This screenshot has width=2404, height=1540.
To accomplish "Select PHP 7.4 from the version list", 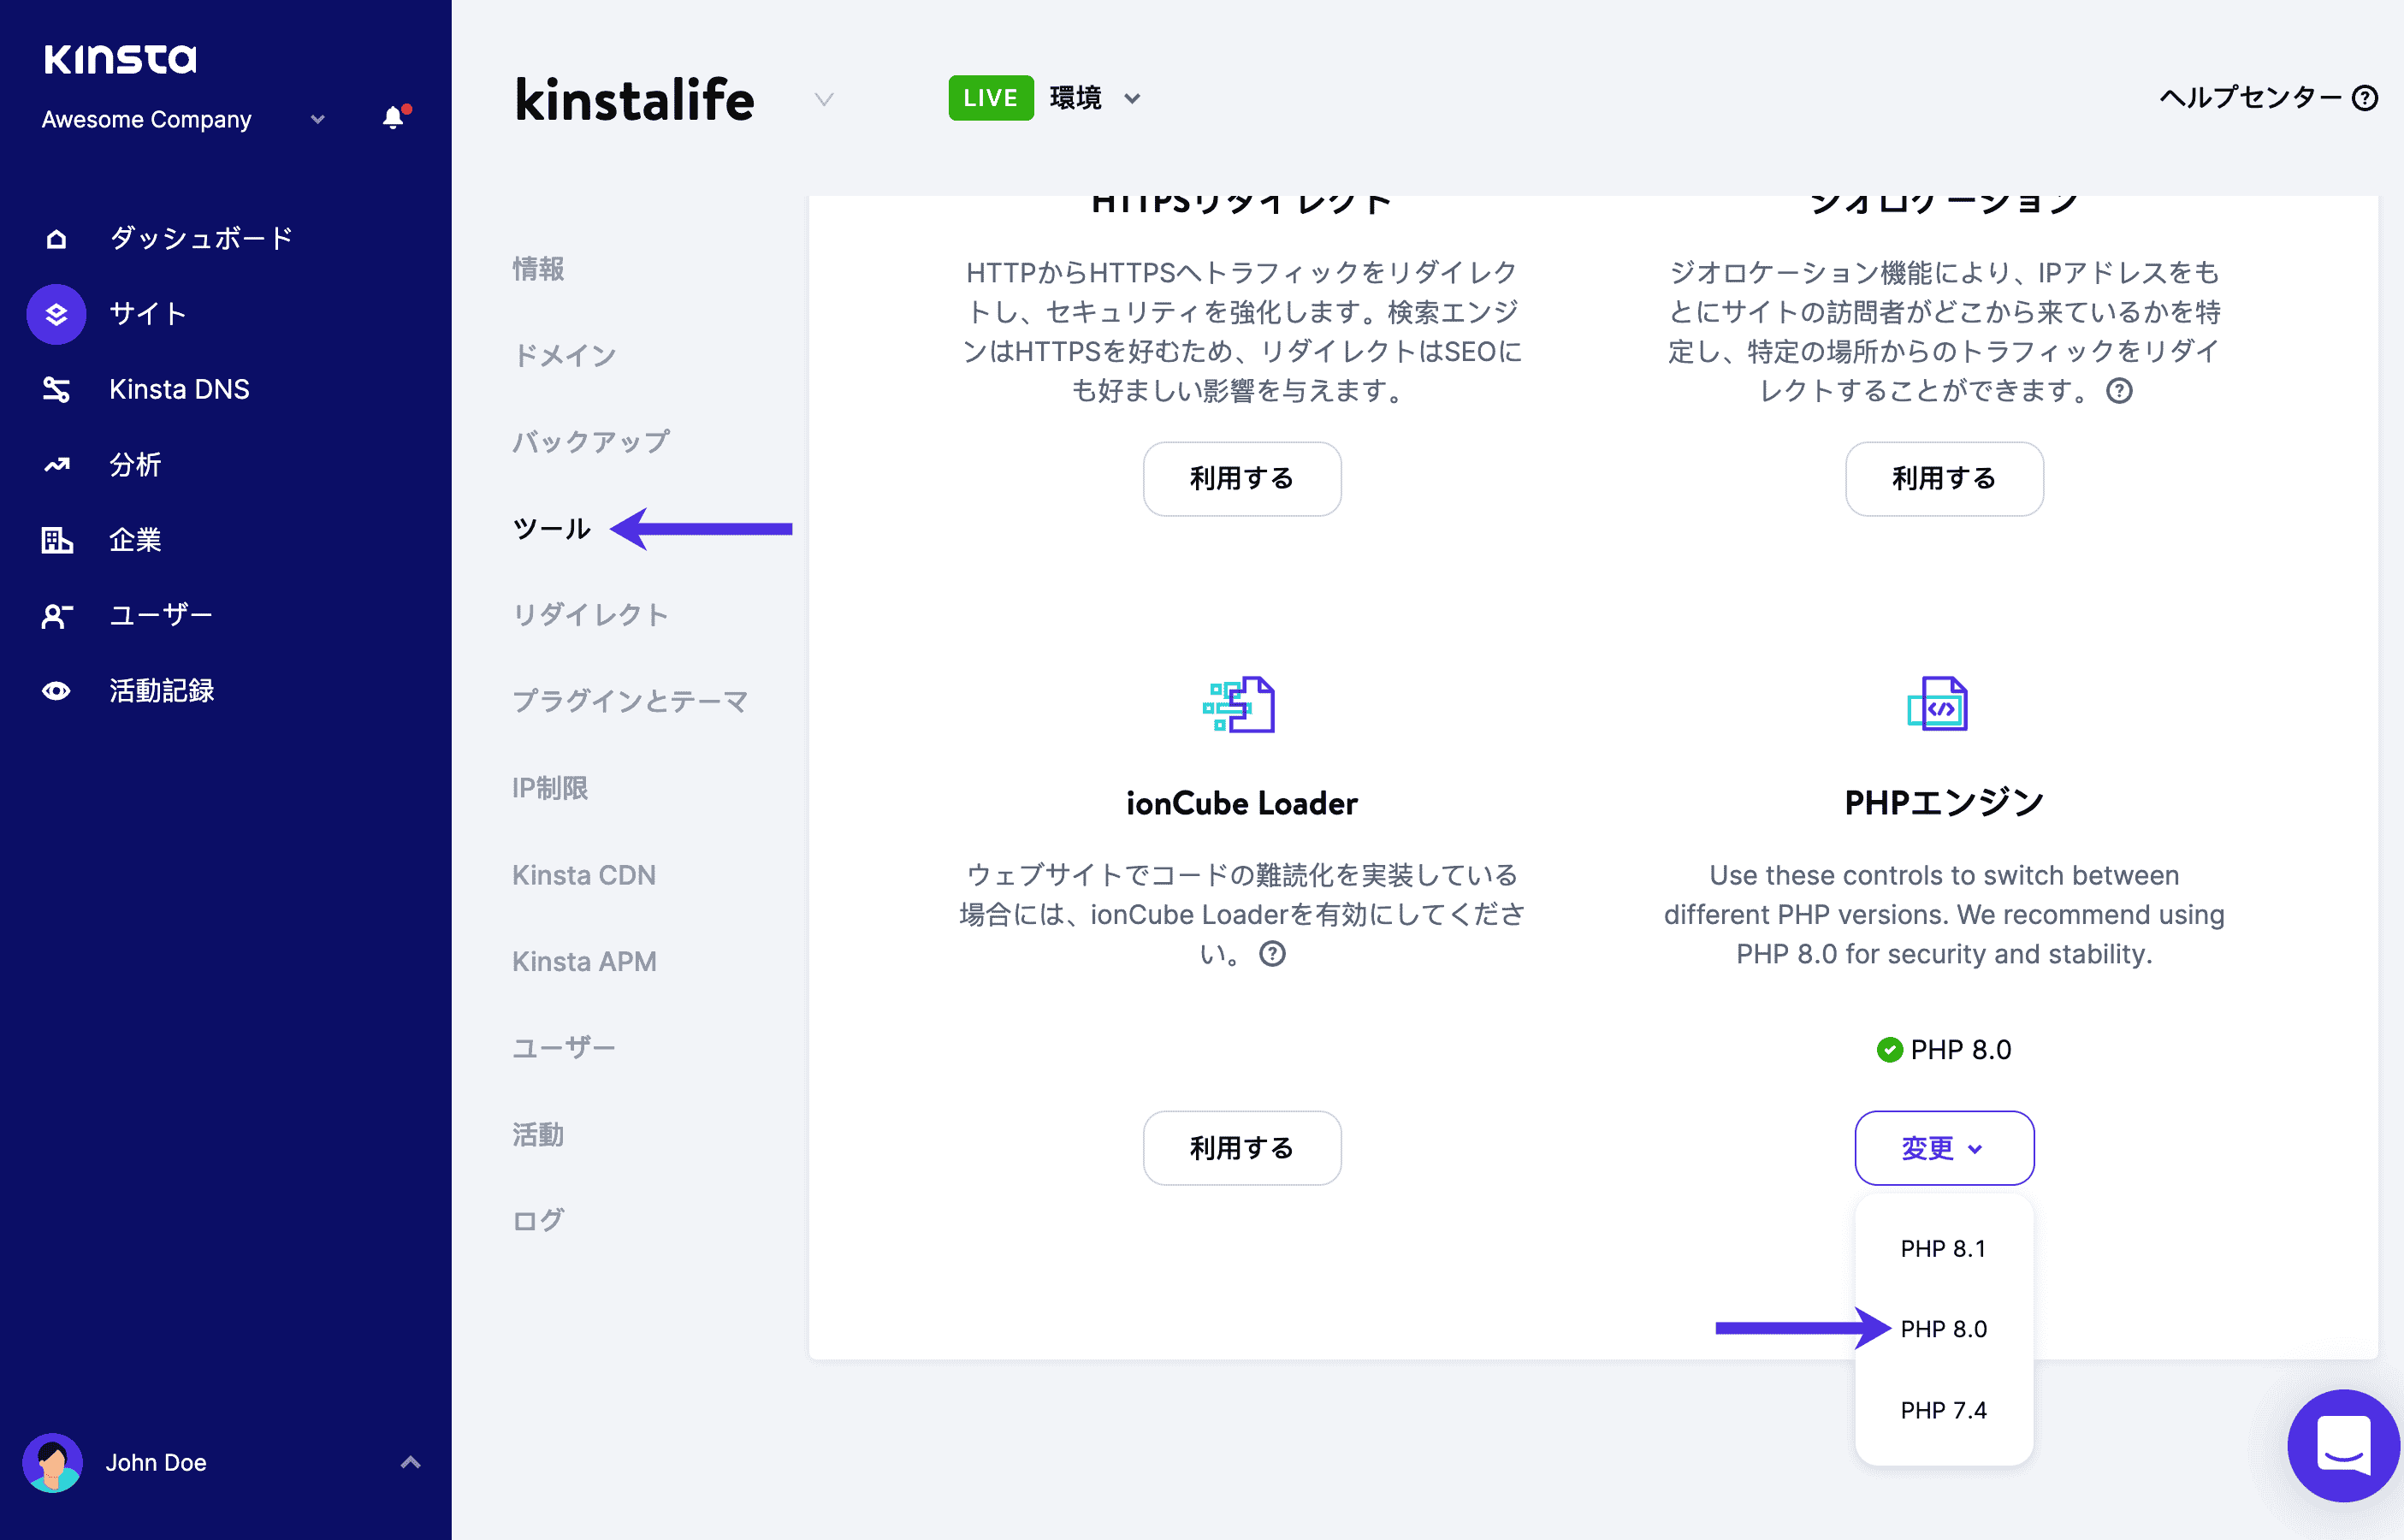I will click(1942, 1410).
